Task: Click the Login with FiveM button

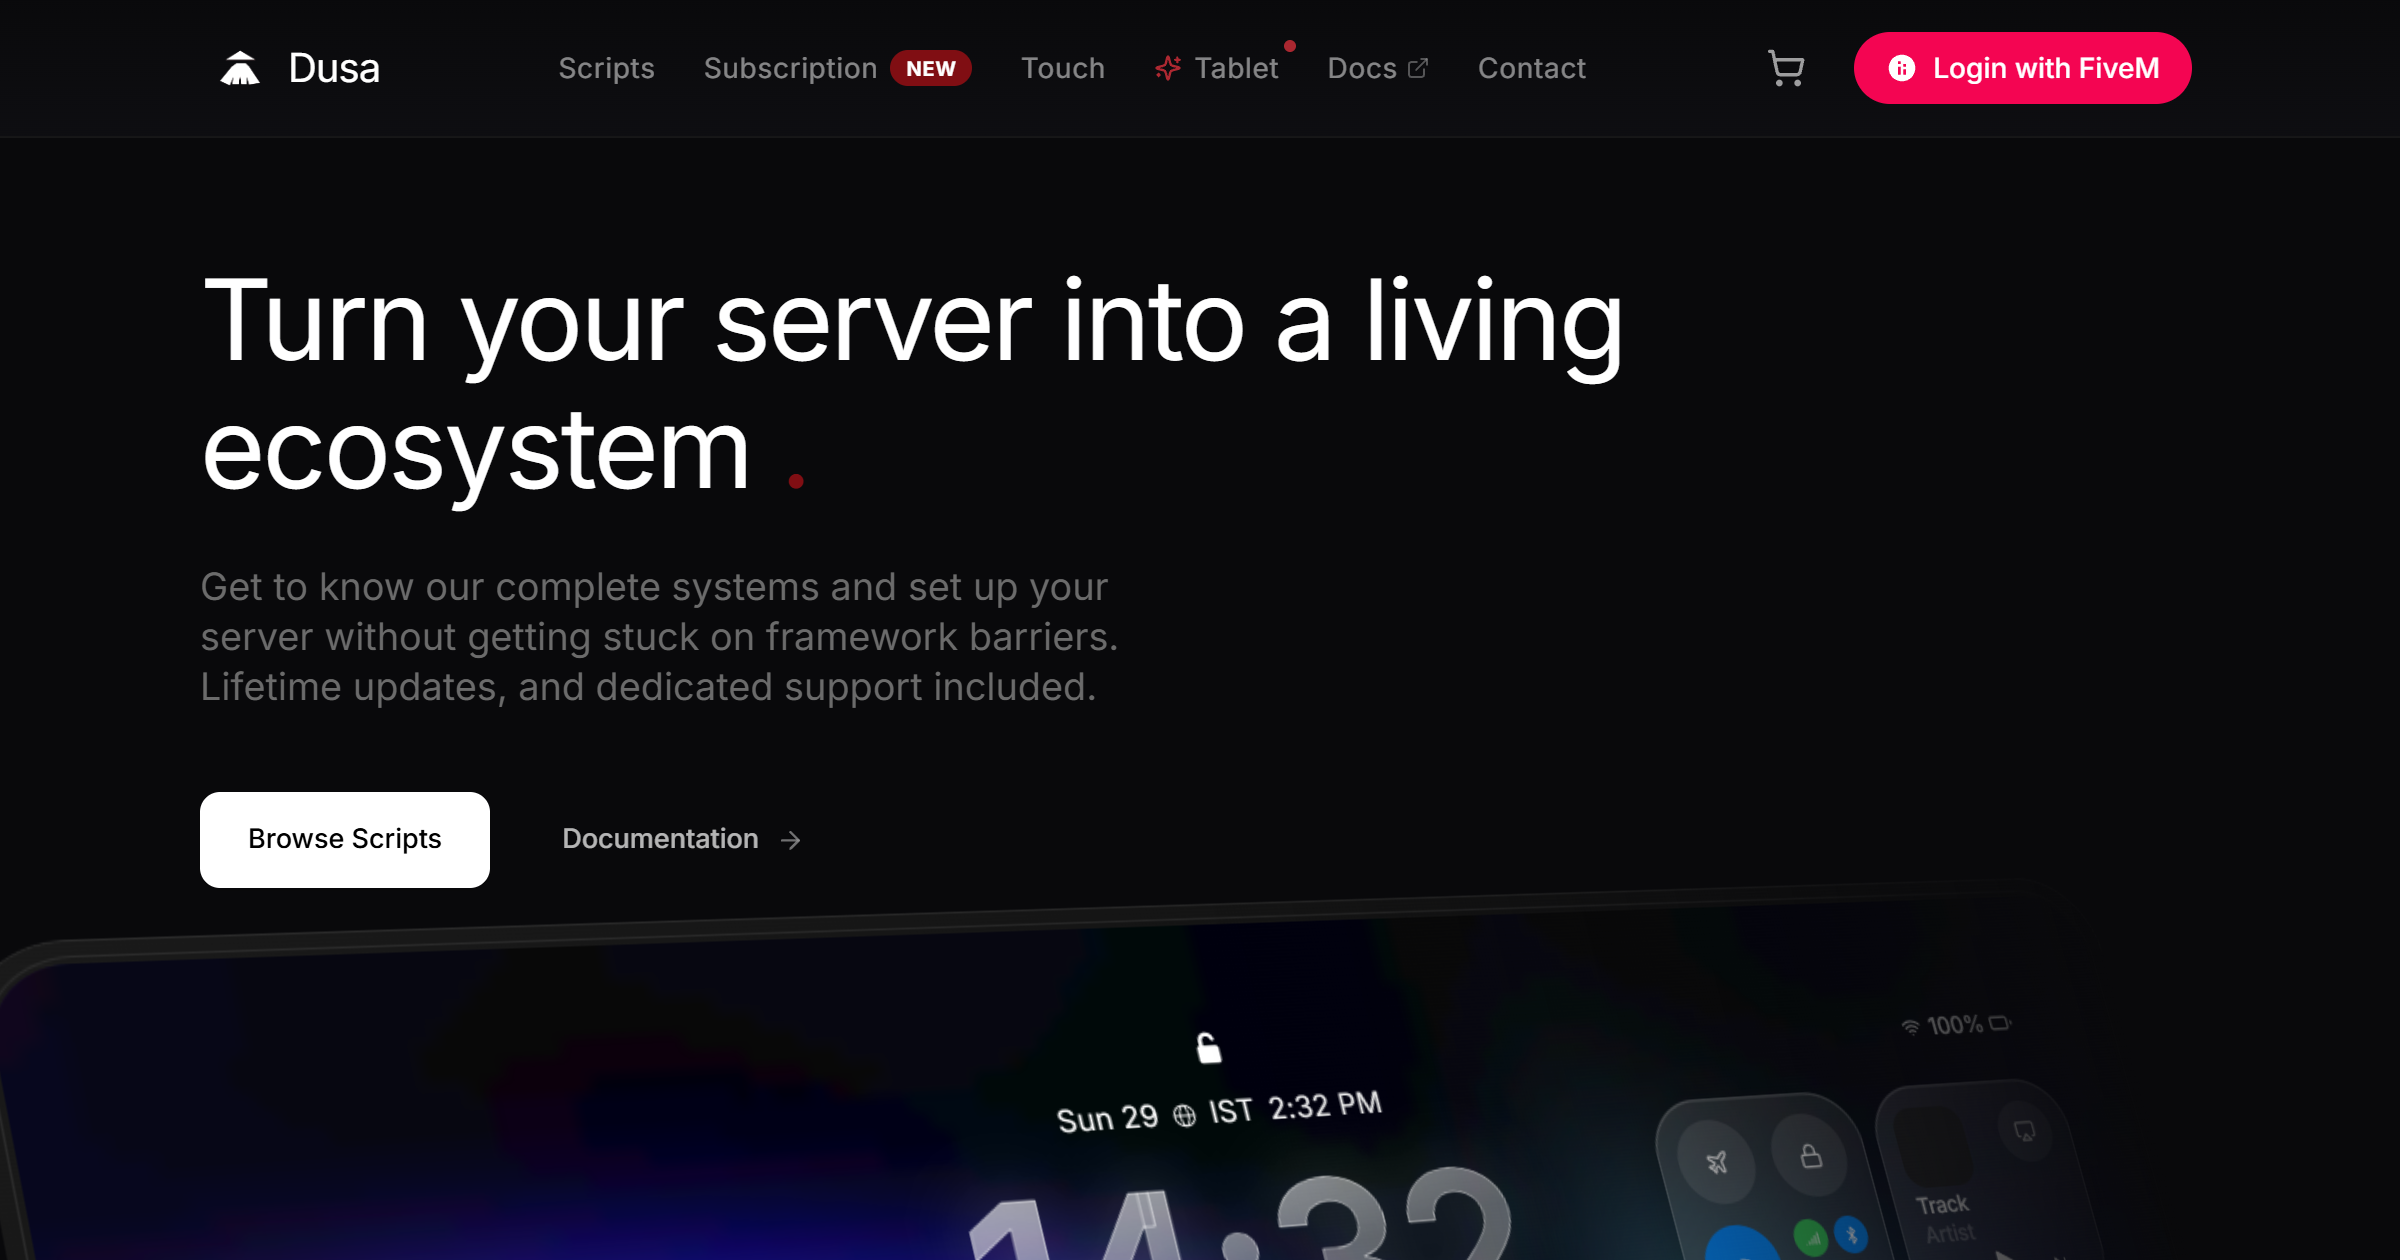Action: (x=2022, y=68)
